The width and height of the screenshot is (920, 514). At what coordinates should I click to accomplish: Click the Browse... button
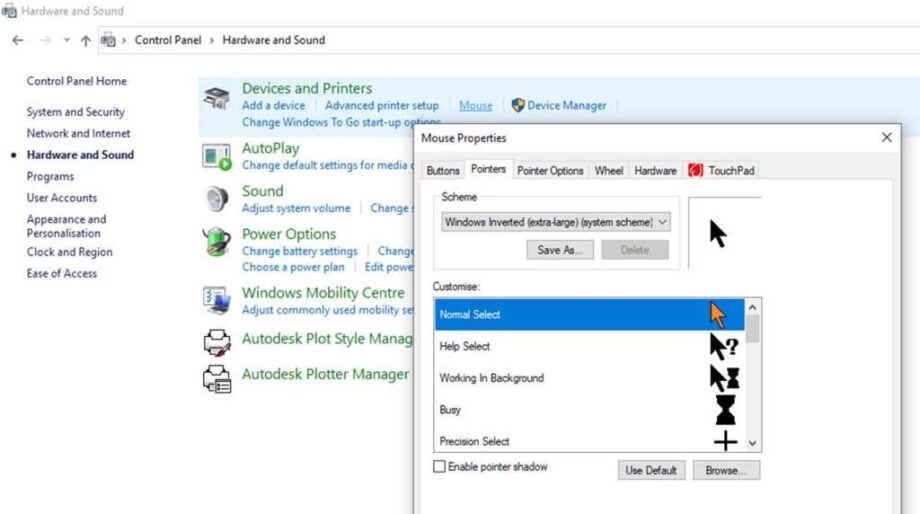tap(726, 470)
